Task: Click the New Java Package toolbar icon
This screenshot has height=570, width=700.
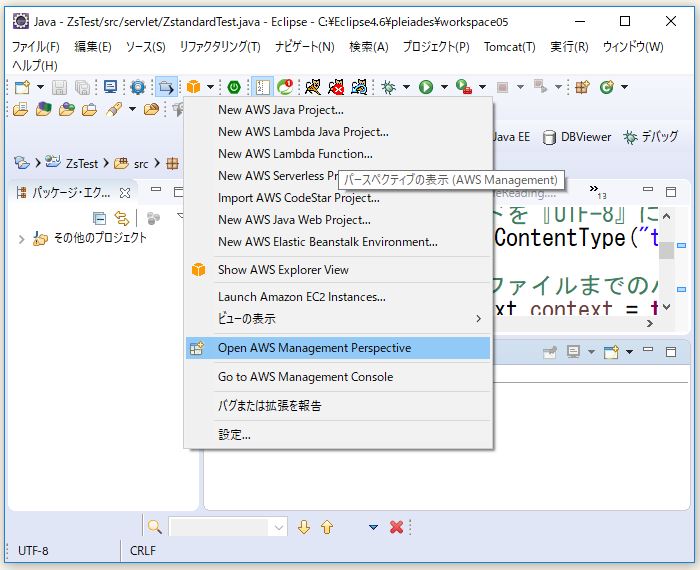Action: click(582, 87)
